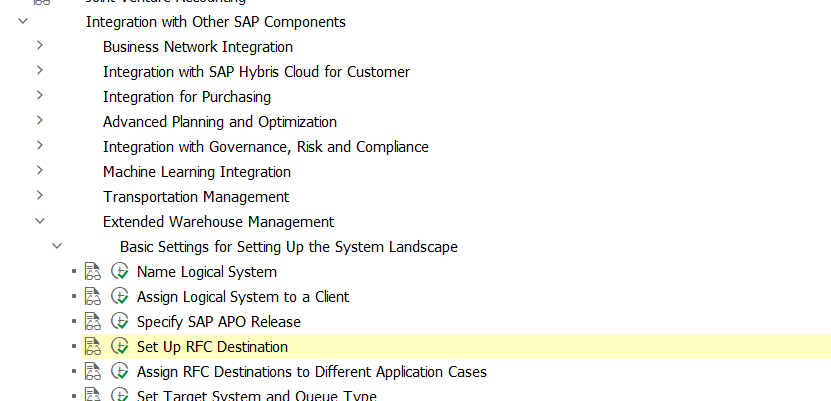Expand Advanced Planning and Optimization node
The width and height of the screenshot is (831, 401).
[40, 120]
